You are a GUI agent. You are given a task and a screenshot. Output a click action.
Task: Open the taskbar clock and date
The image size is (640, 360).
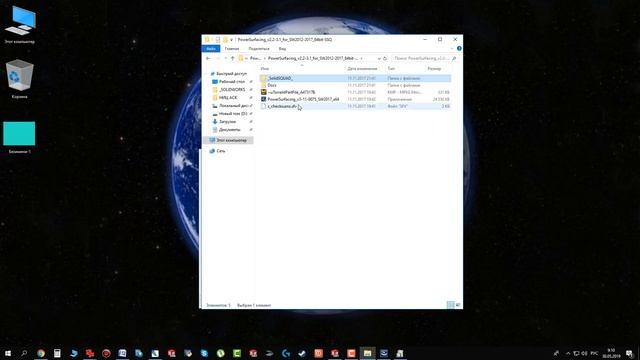click(611, 353)
